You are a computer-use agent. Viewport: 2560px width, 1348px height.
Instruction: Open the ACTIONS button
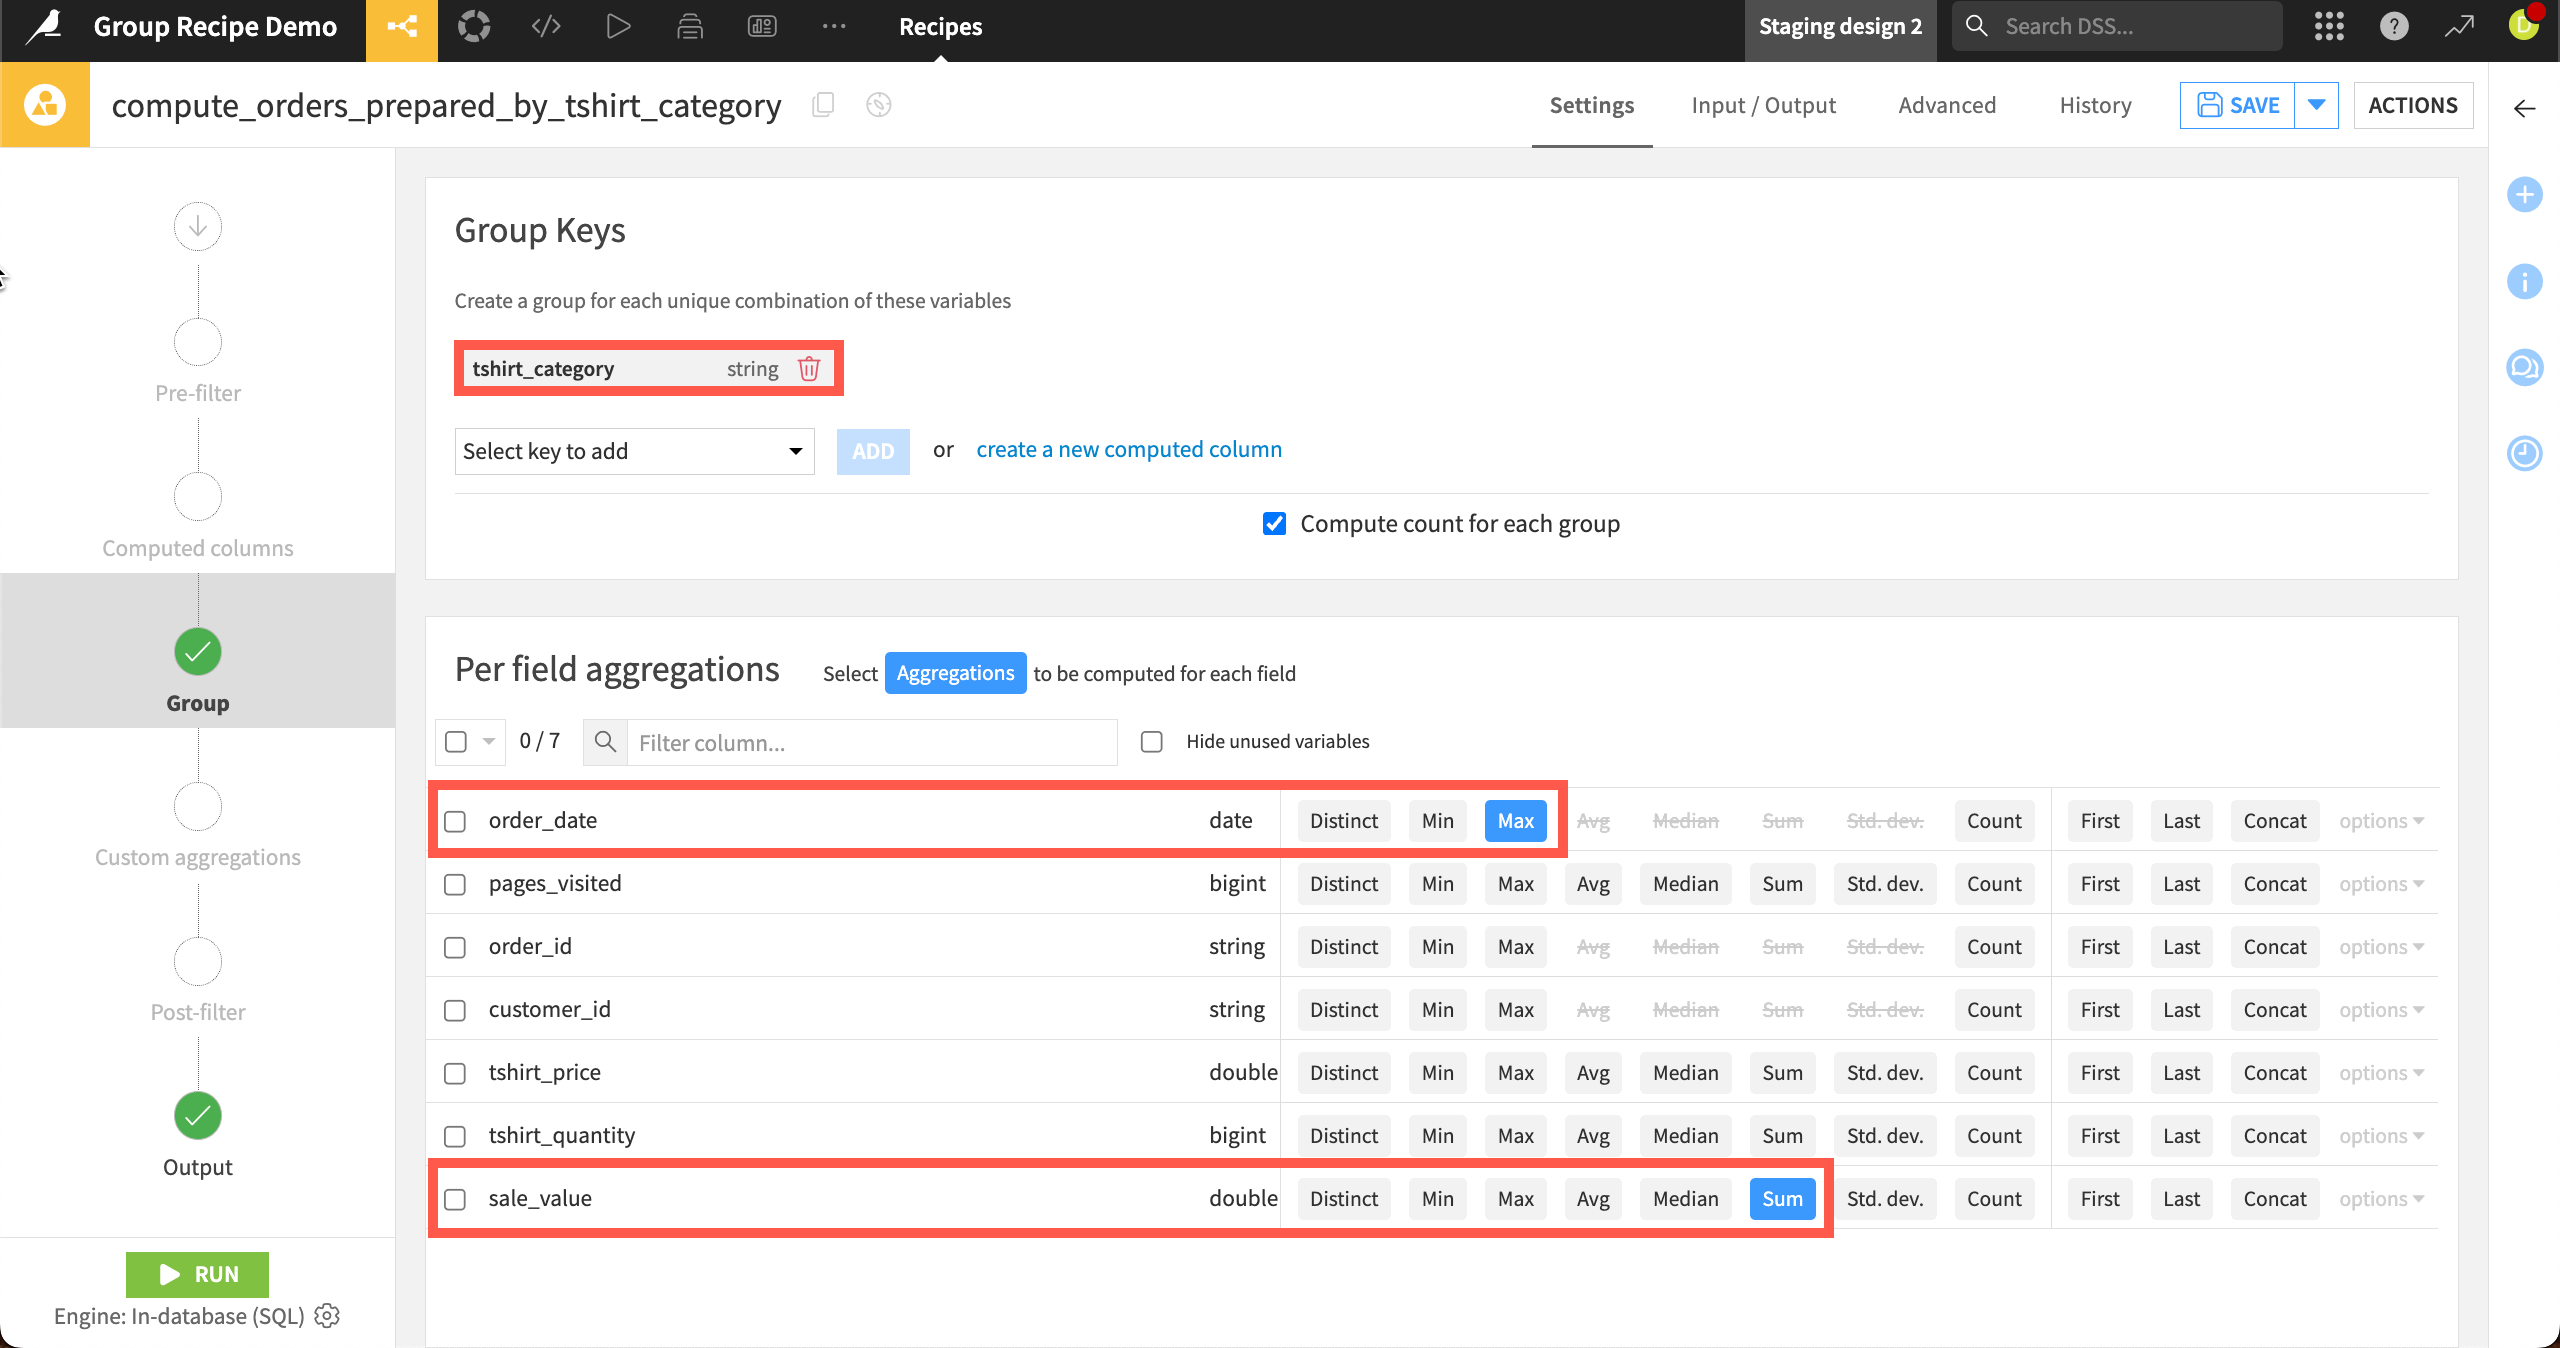coord(2413,105)
